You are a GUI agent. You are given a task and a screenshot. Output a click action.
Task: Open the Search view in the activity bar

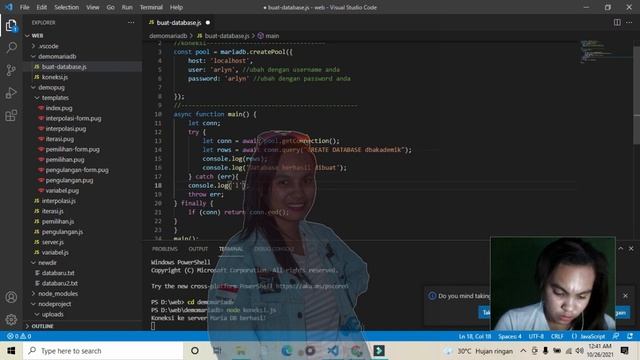tap(11, 48)
